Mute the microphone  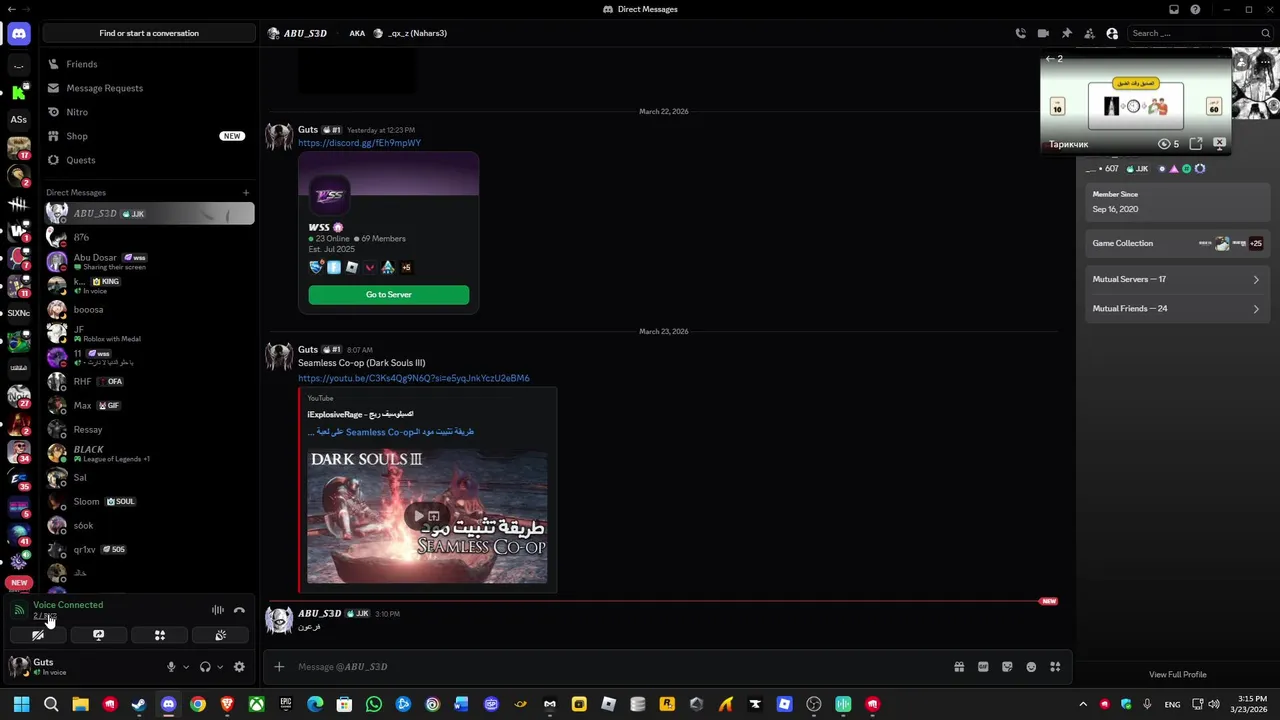click(171, 667)
